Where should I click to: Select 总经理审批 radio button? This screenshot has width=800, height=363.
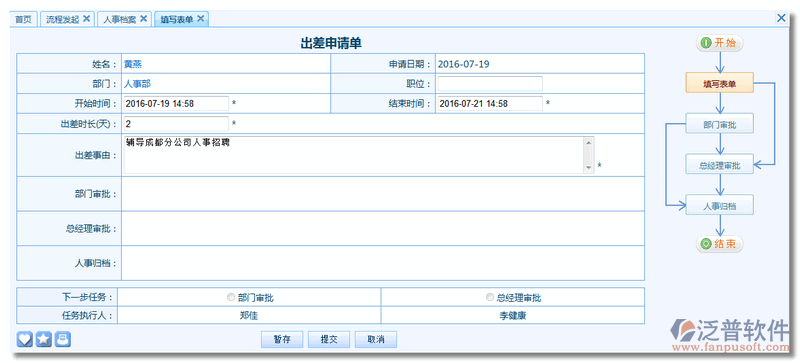coord(490,297)
